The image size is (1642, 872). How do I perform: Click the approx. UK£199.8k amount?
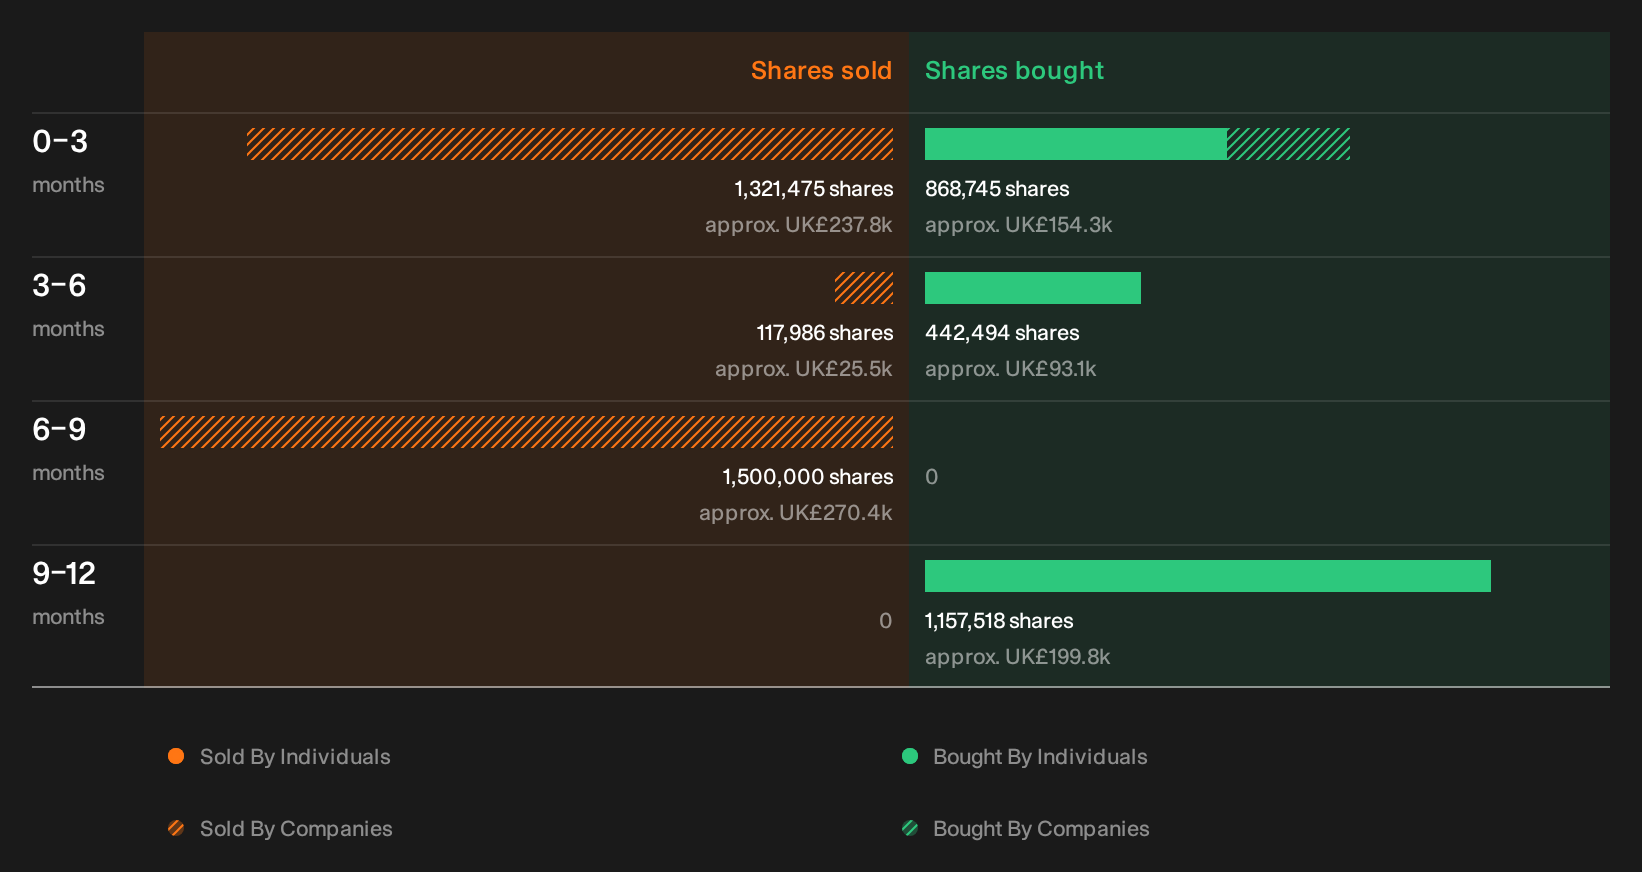click(x=1017, y=657)
